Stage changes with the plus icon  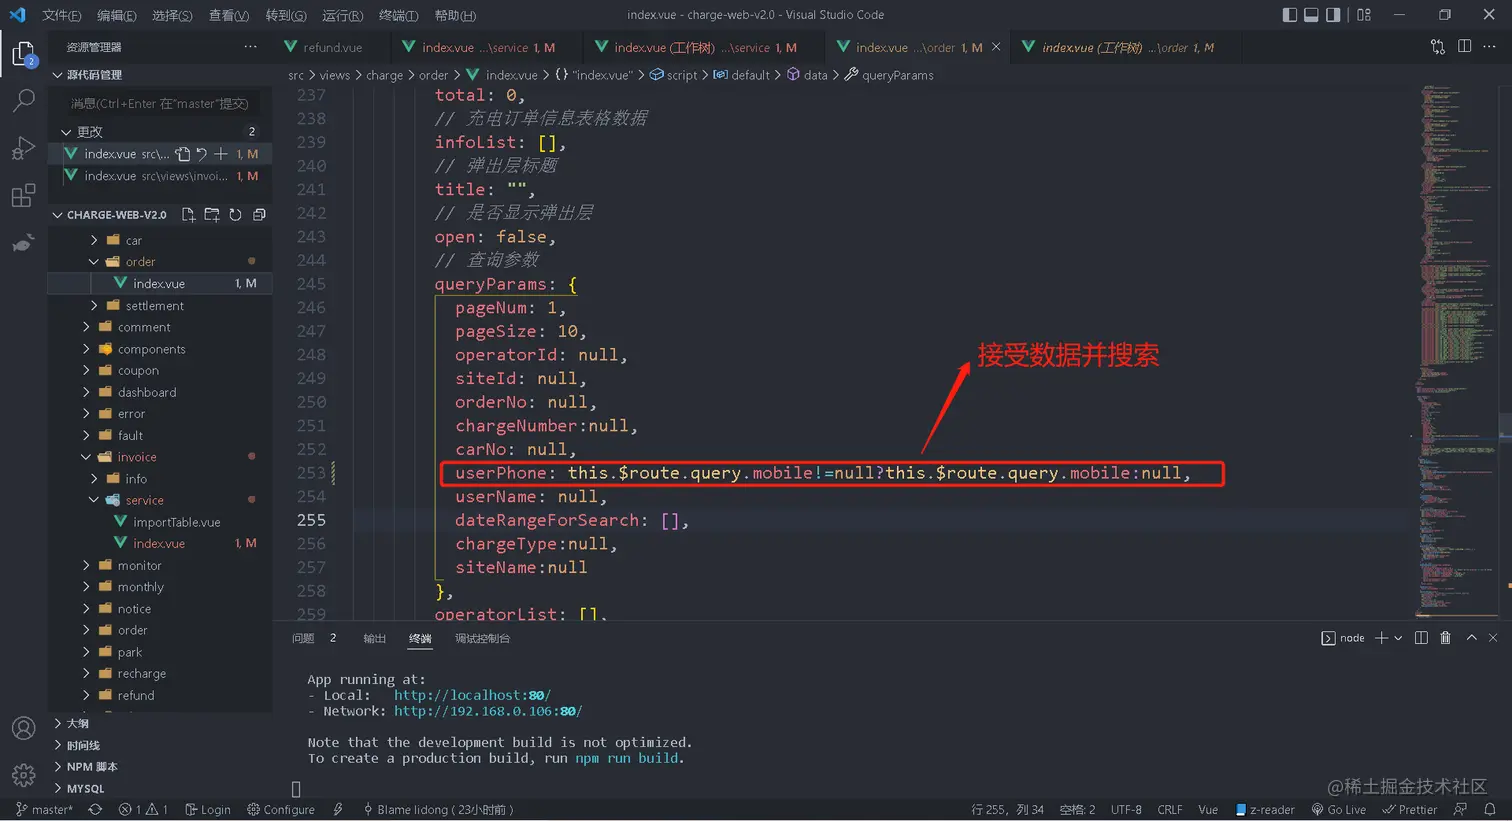click(x=220, y=154)
